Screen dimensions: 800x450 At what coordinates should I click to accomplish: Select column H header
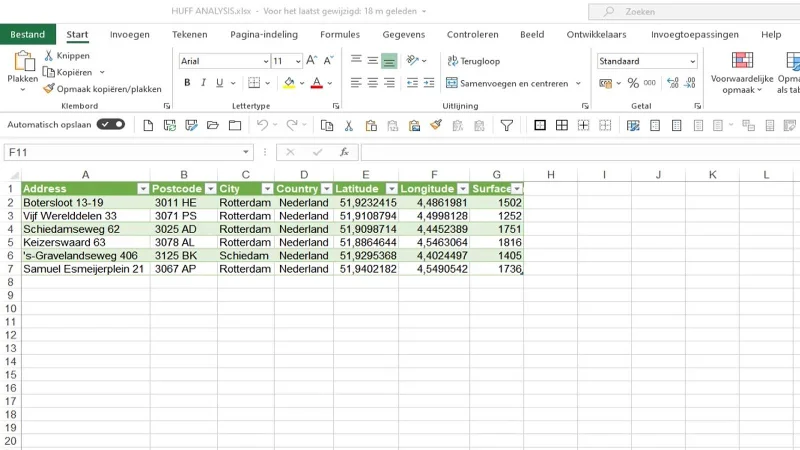click(551, 174)
